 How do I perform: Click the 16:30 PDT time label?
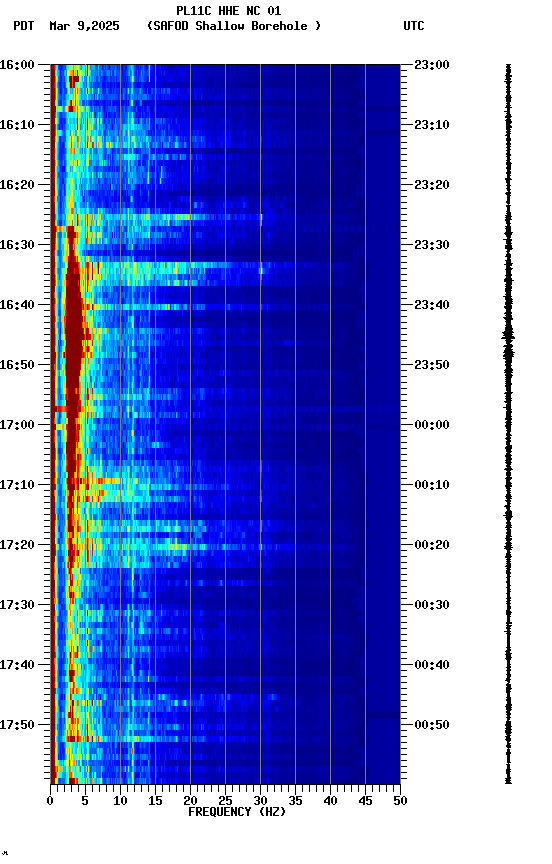pos(17,245)
